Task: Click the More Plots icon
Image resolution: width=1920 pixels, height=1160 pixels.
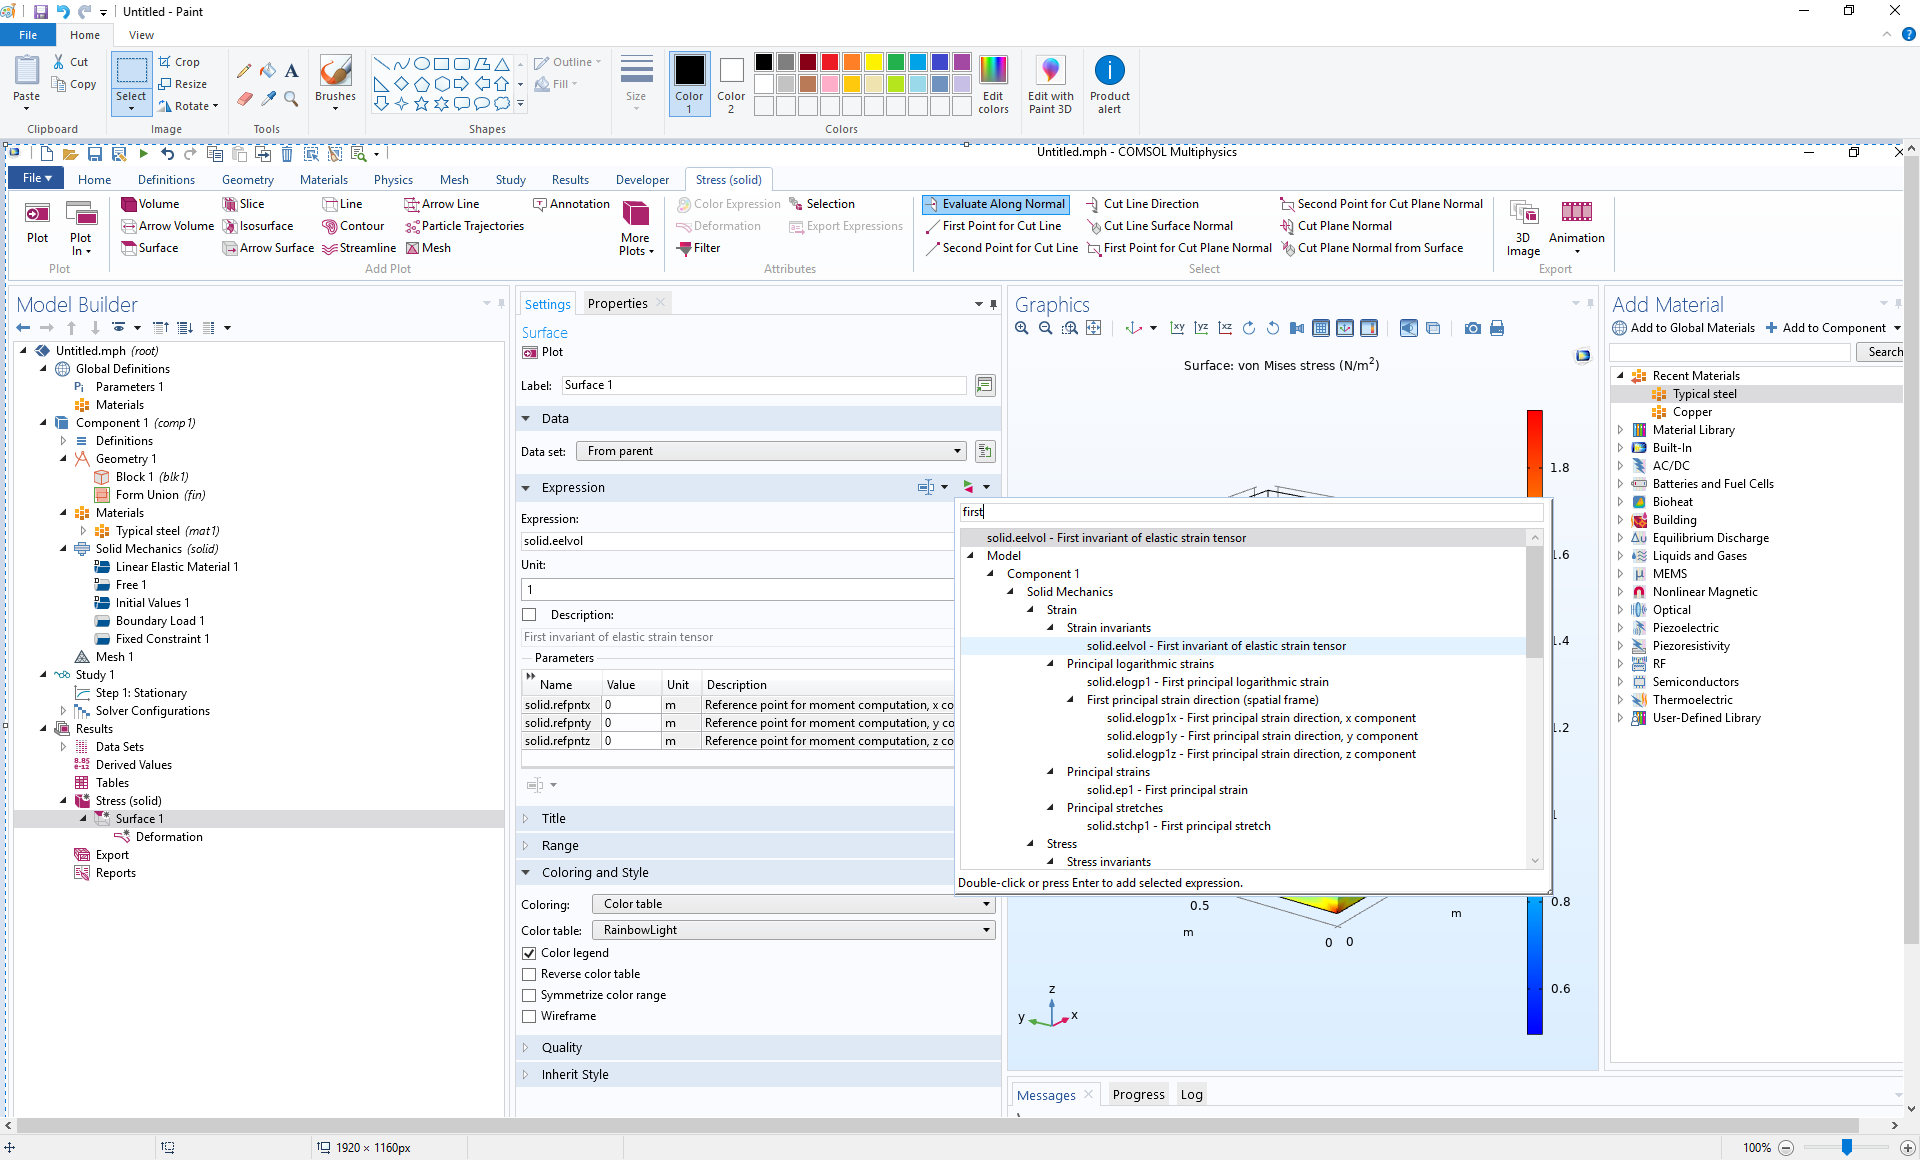Action: [635, 213]
